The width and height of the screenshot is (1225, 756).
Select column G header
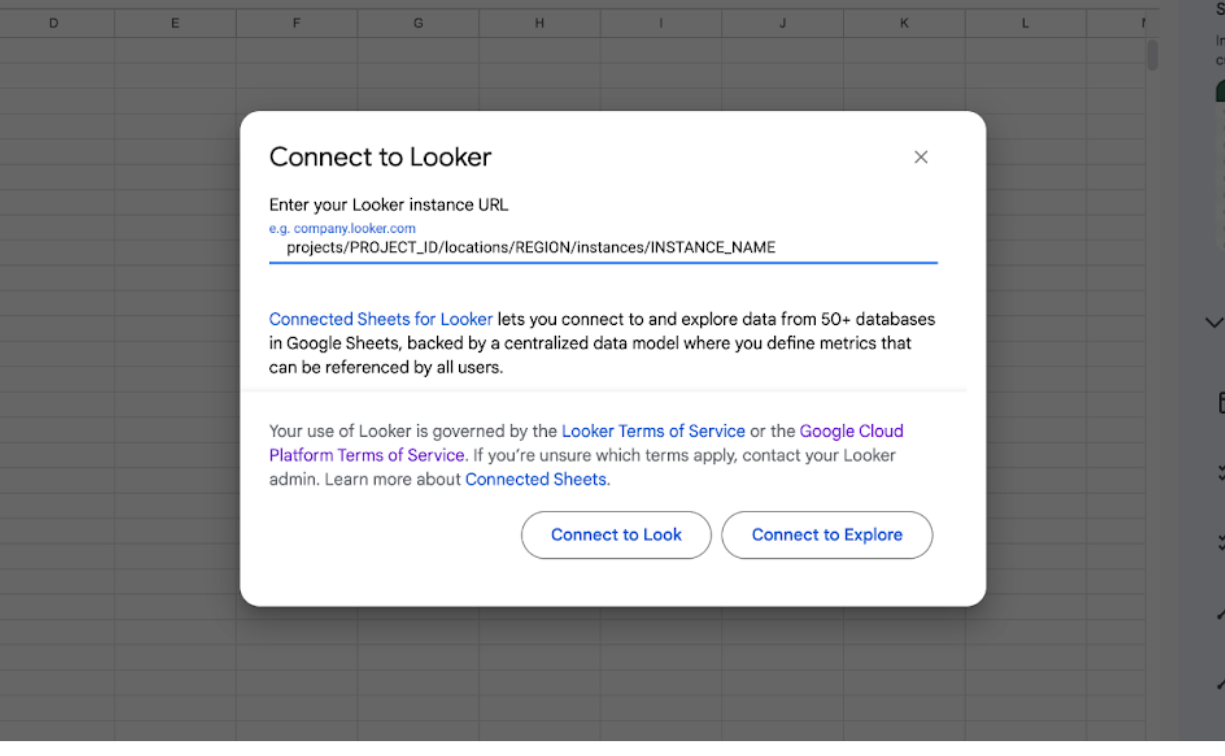coord(418,22)
